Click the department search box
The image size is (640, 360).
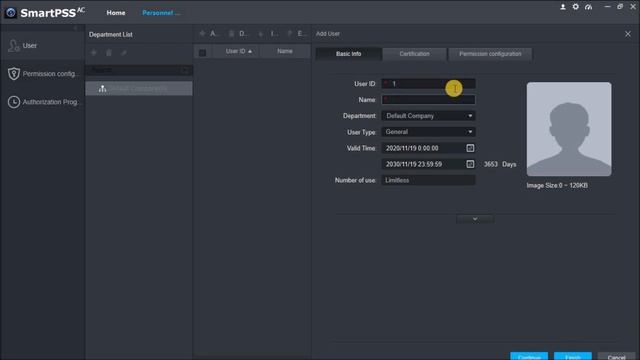[139, 70]
